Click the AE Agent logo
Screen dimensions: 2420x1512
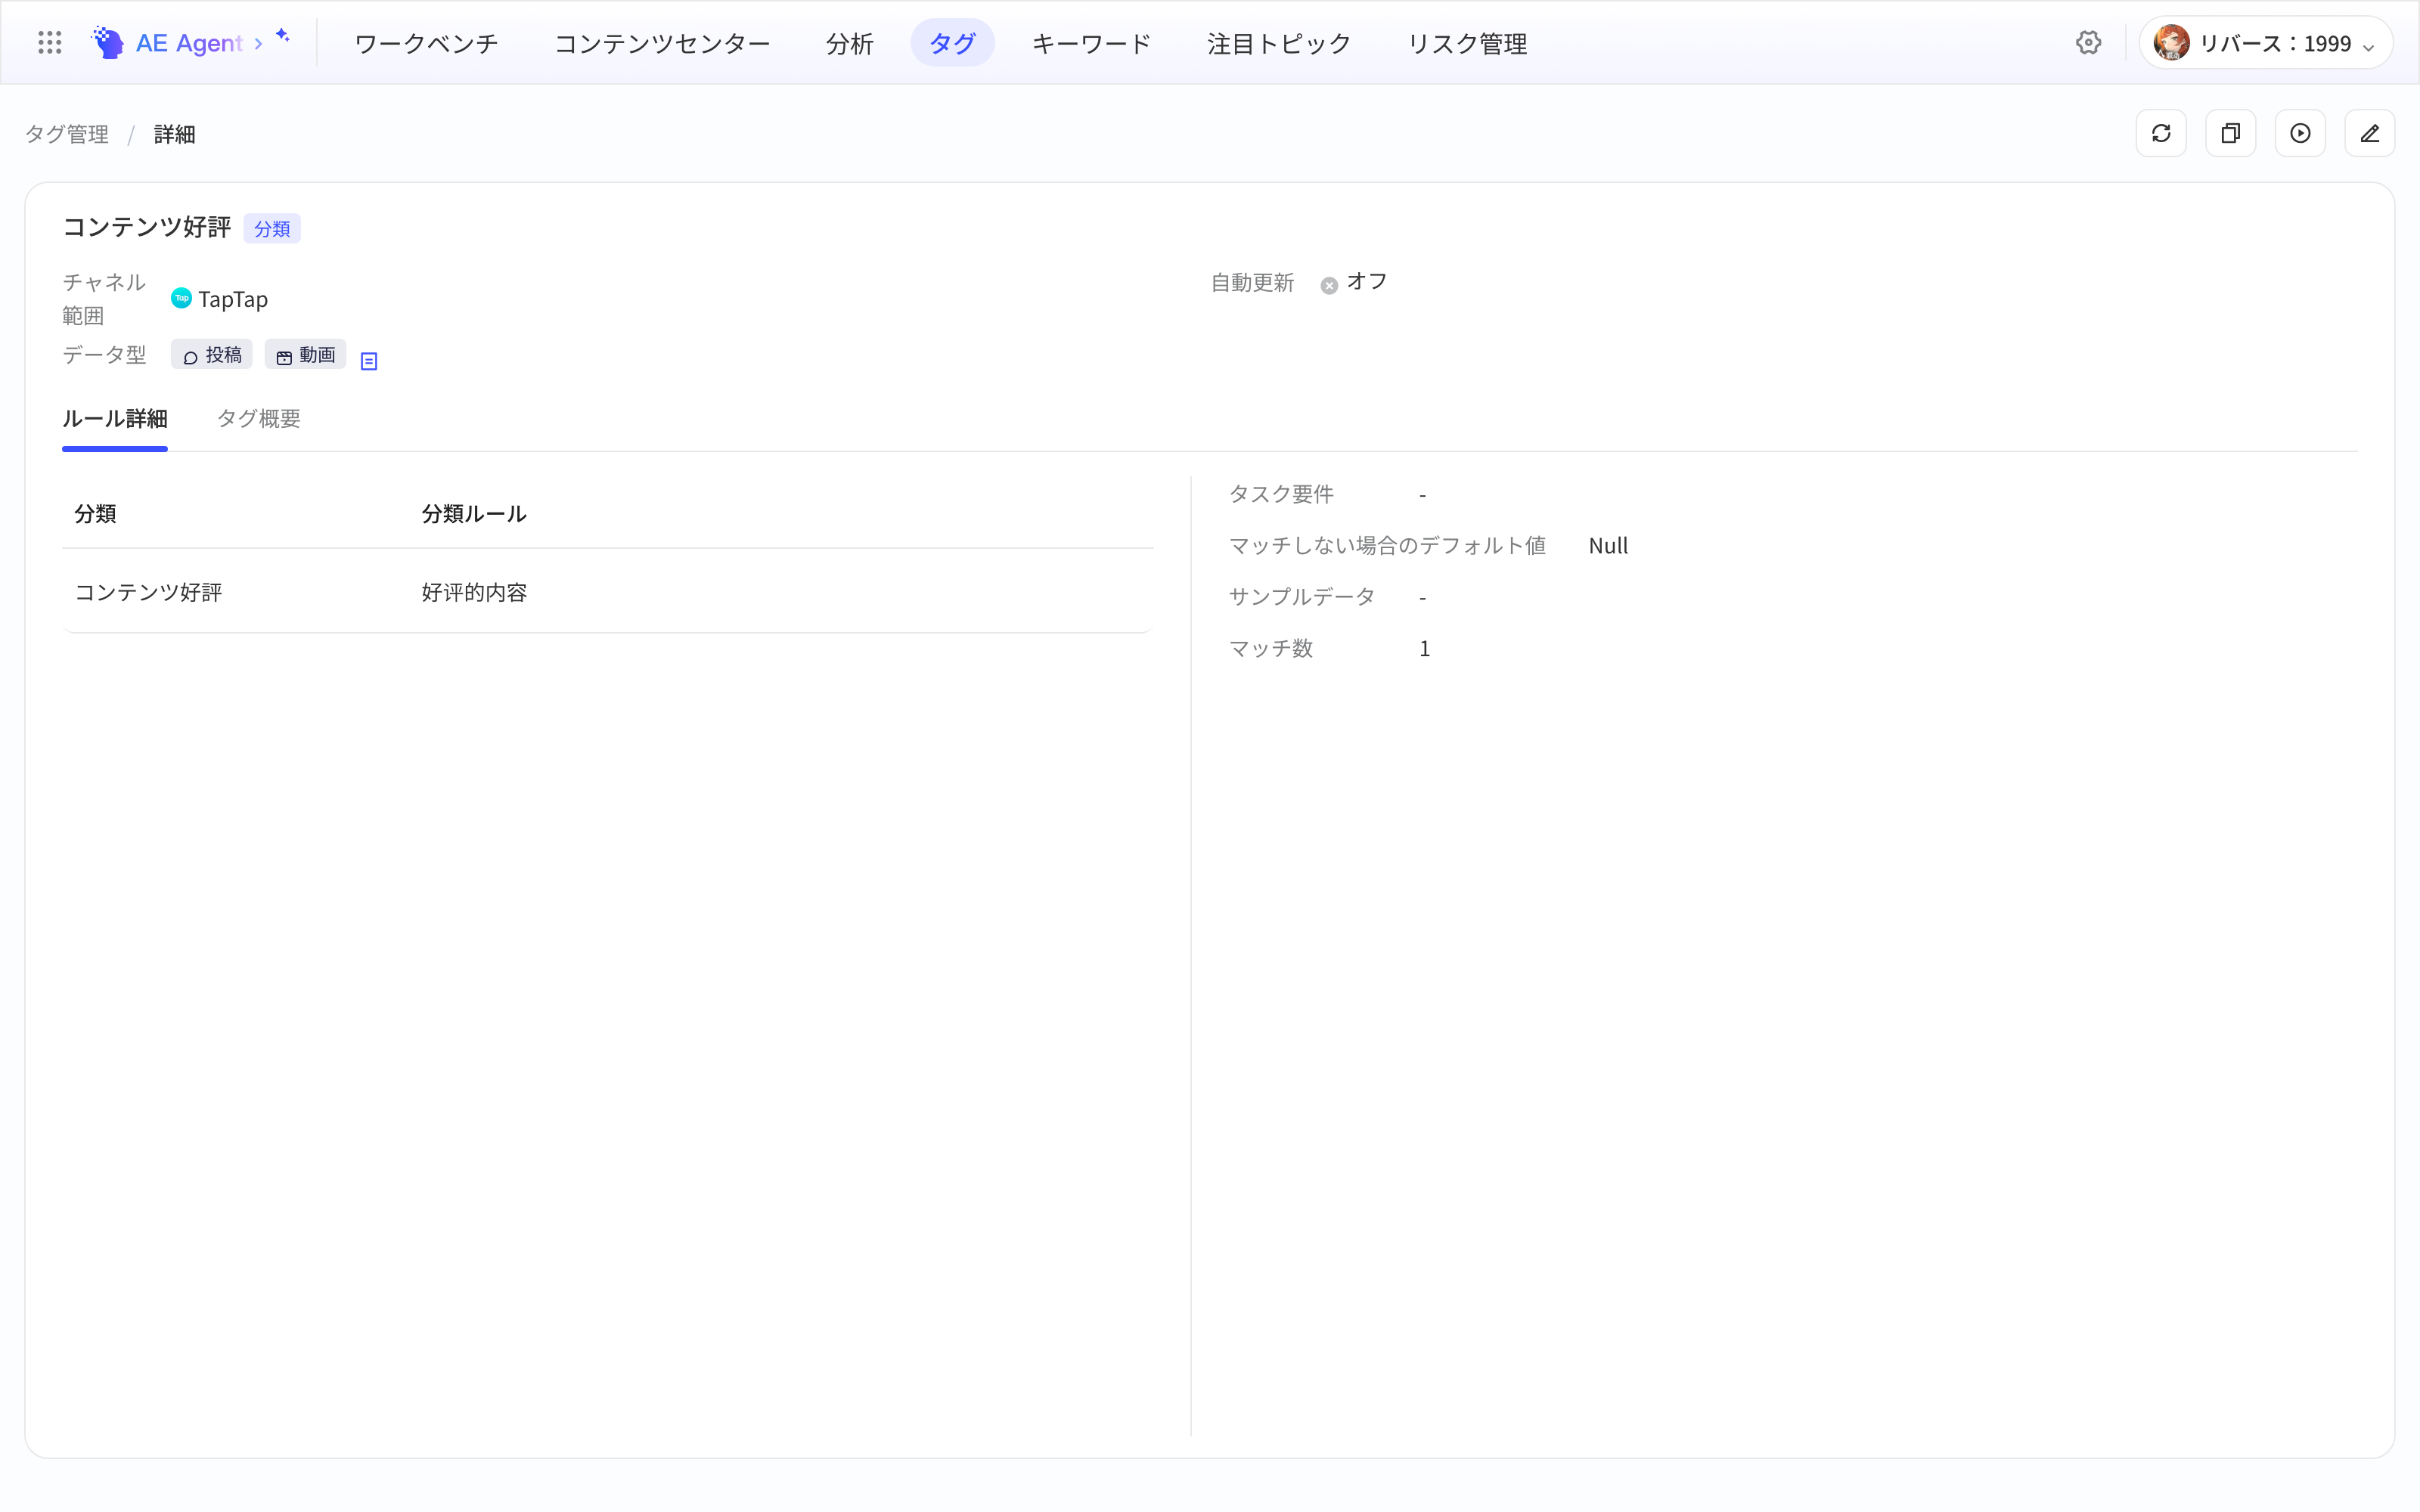point(167,43)
